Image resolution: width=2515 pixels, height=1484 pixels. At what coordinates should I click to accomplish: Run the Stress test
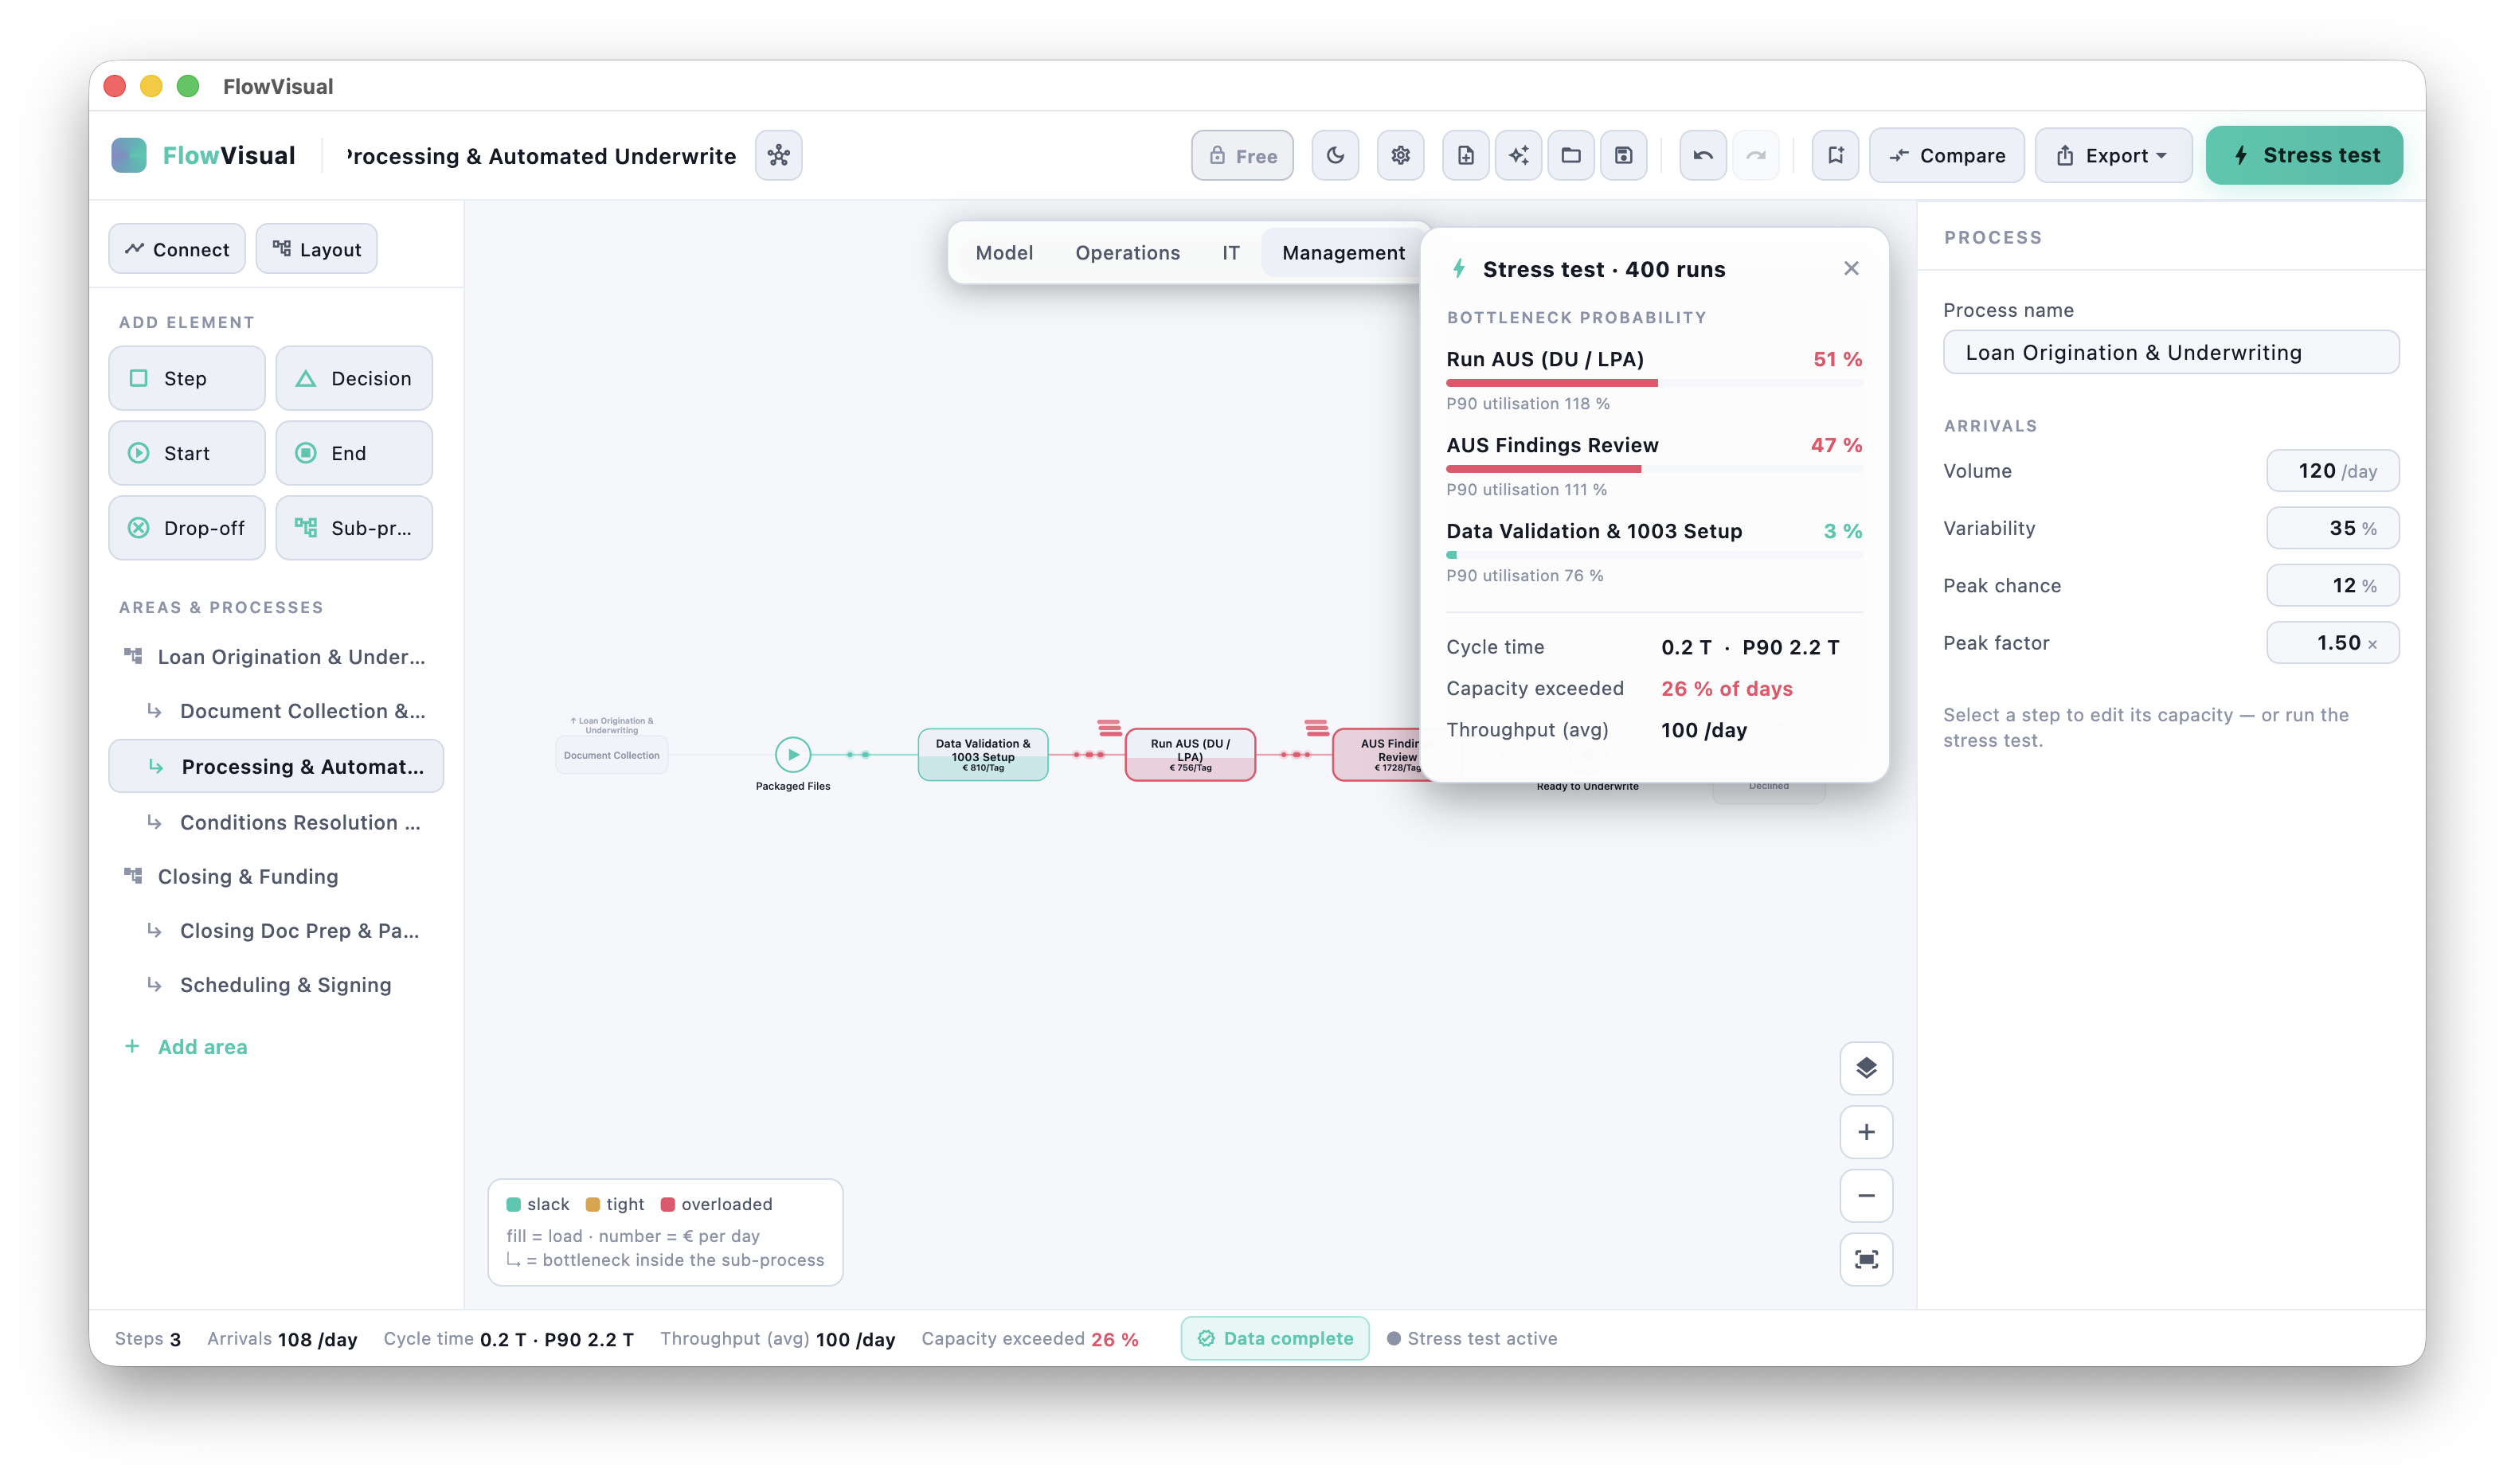(2304, 155)
